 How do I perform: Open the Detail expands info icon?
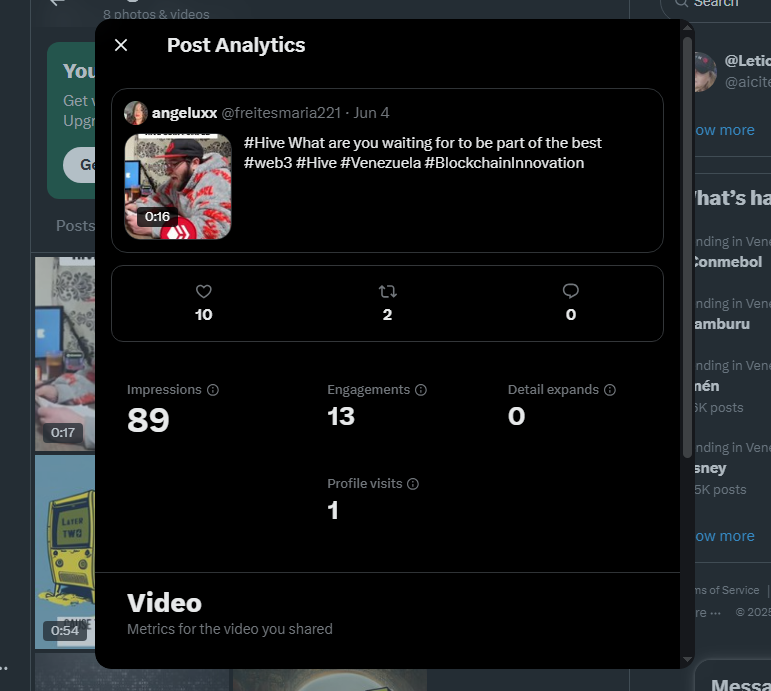point(610,390)
